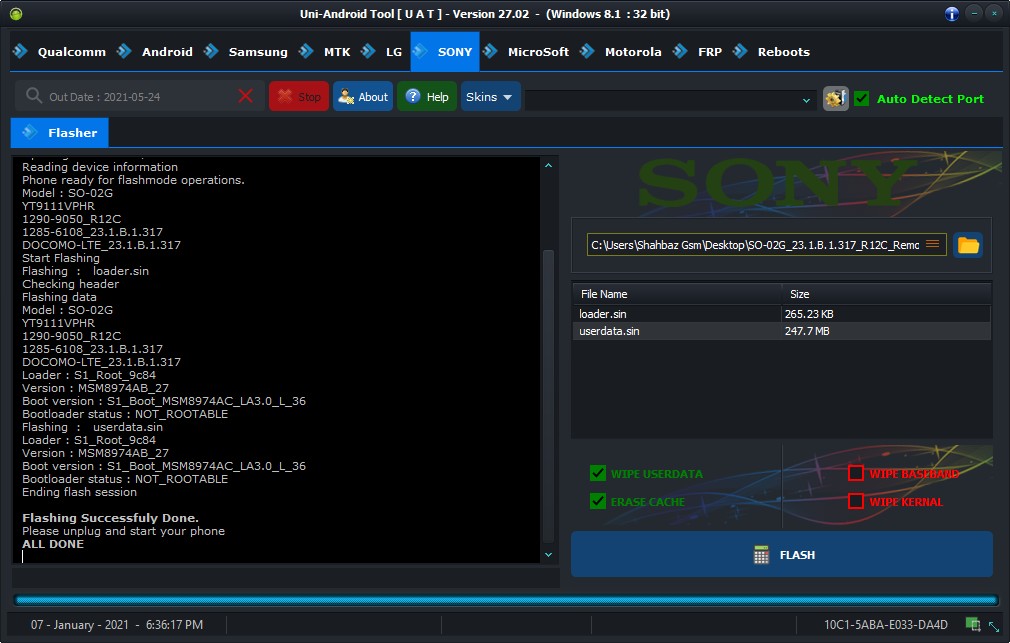This screenshot has height=643, width=1010.
Task: Open the About dialog
Action: [x=363, y=97]
